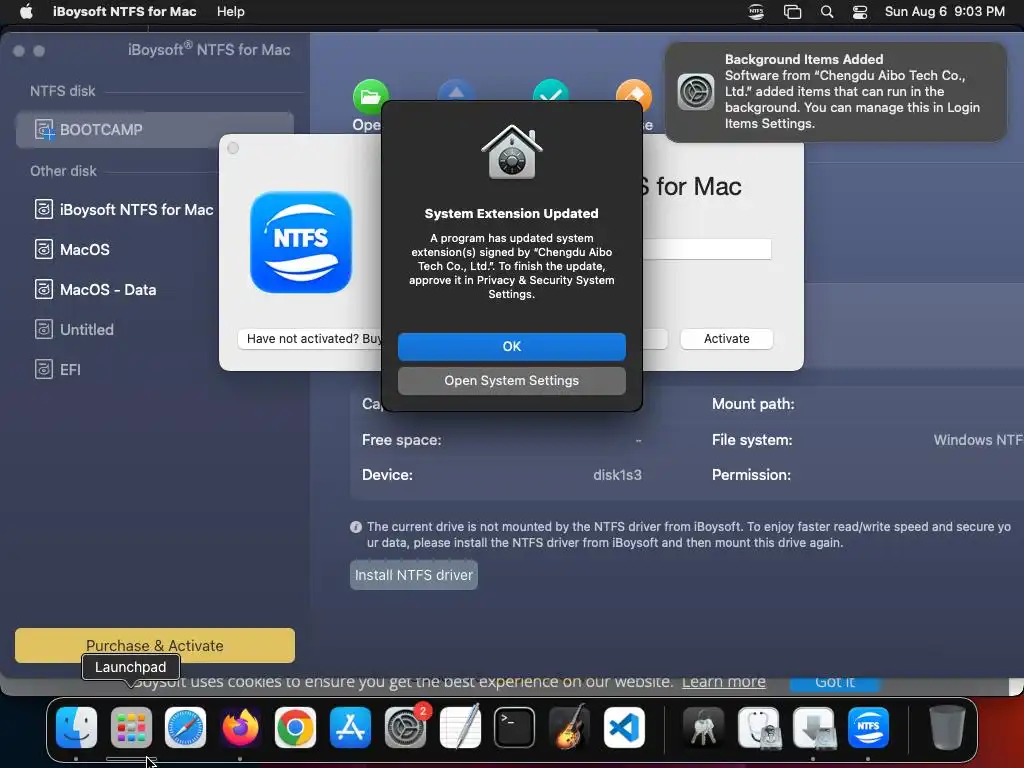Open System Settings from the dock
Image resolution: width=1024 pixels, height=768 pixels.
pos(405,727)
